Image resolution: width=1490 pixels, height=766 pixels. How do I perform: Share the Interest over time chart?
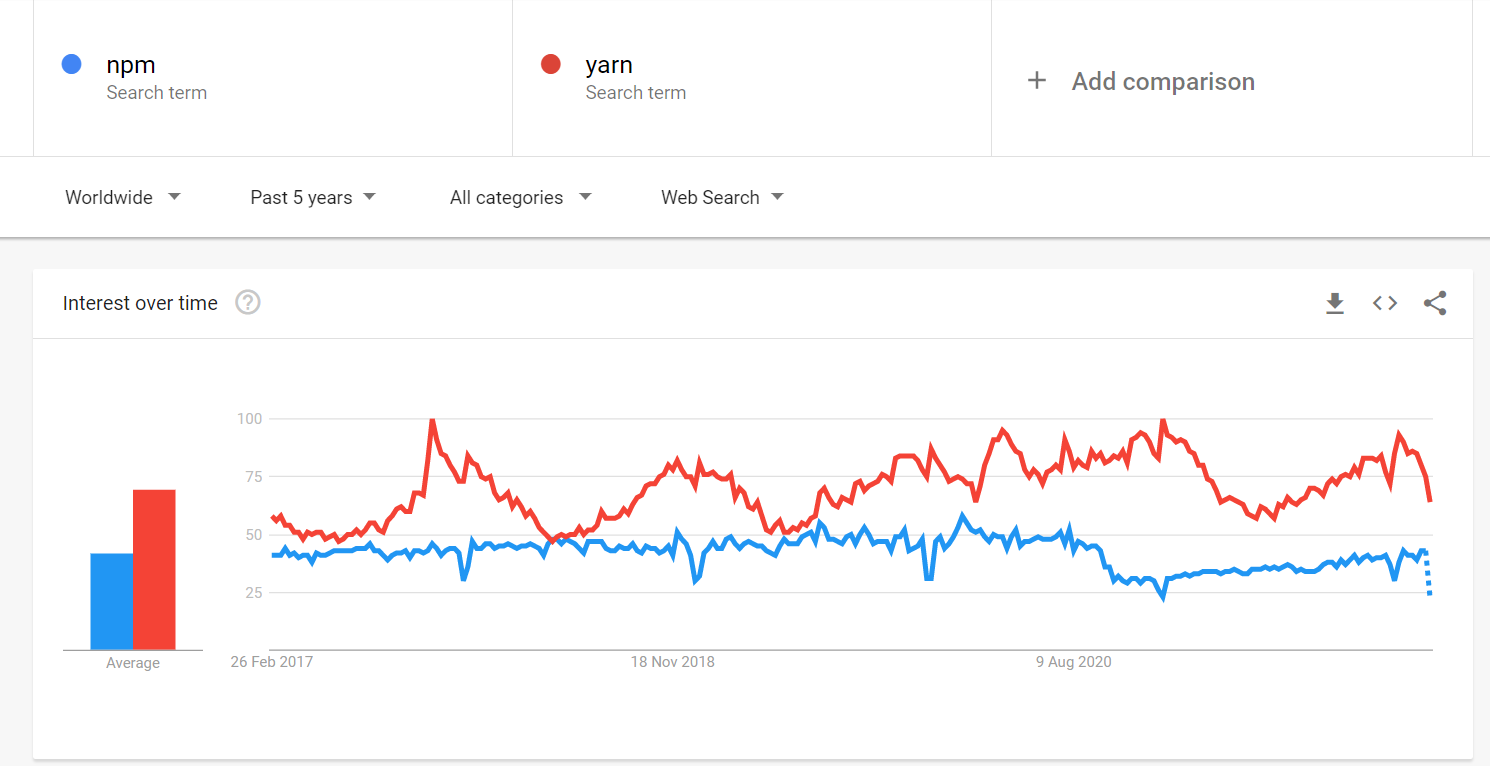[1436, 303]
